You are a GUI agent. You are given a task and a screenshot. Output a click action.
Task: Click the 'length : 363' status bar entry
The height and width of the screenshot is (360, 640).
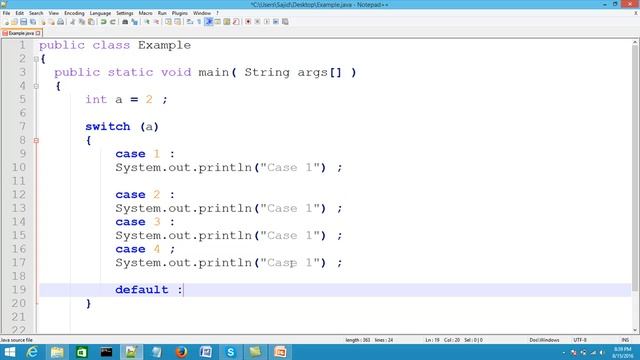[x=358, y=340]
